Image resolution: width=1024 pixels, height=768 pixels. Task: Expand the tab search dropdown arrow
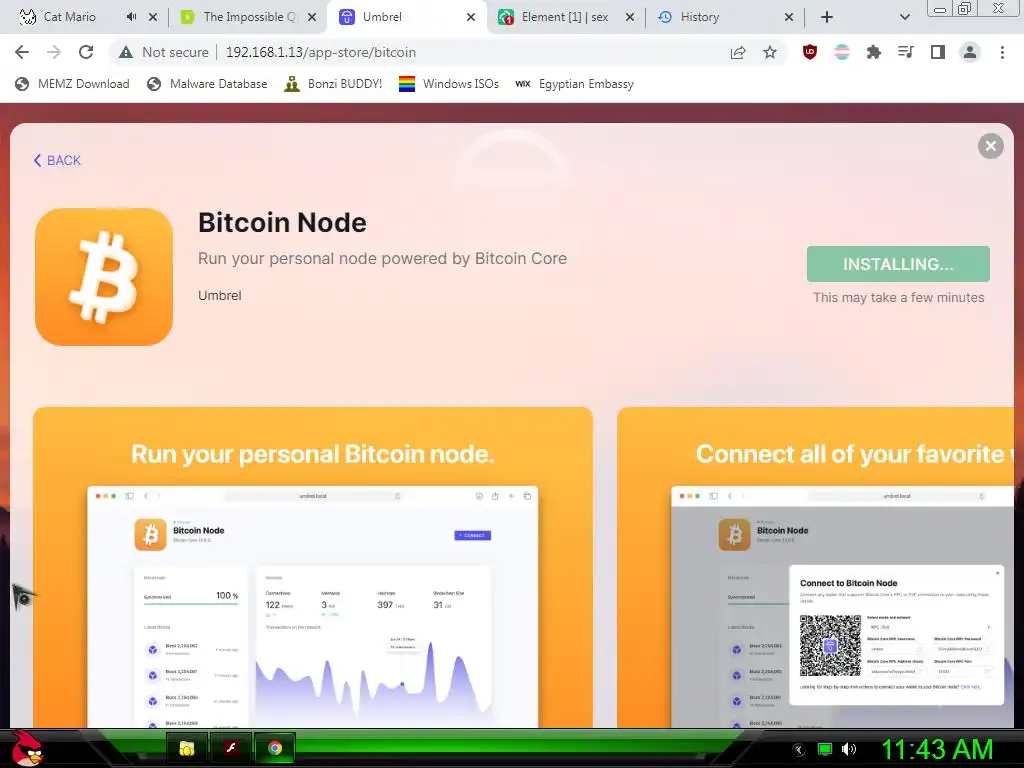pos(904,17)
